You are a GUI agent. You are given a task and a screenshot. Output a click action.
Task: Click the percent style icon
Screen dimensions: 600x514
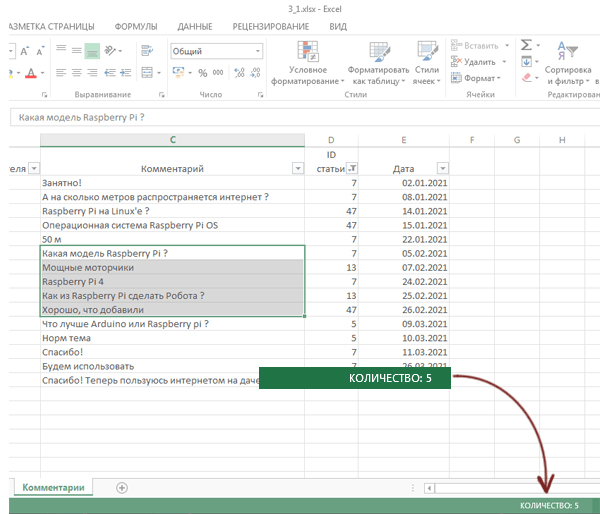click(x=203, y=73)
